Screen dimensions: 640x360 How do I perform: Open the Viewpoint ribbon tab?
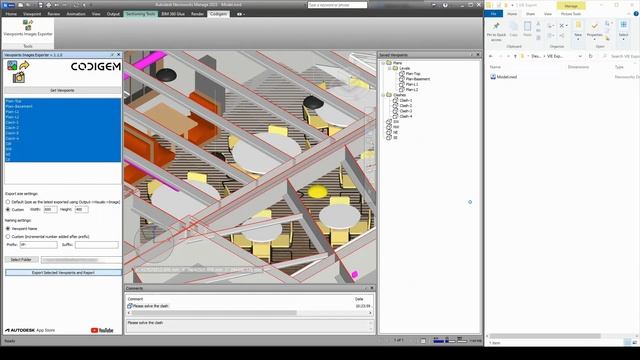pyautogui.click(x=32, y=14)
